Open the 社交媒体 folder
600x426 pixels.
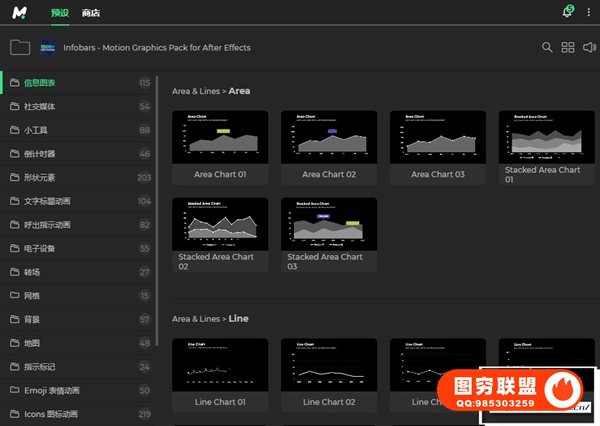point(40,106)
